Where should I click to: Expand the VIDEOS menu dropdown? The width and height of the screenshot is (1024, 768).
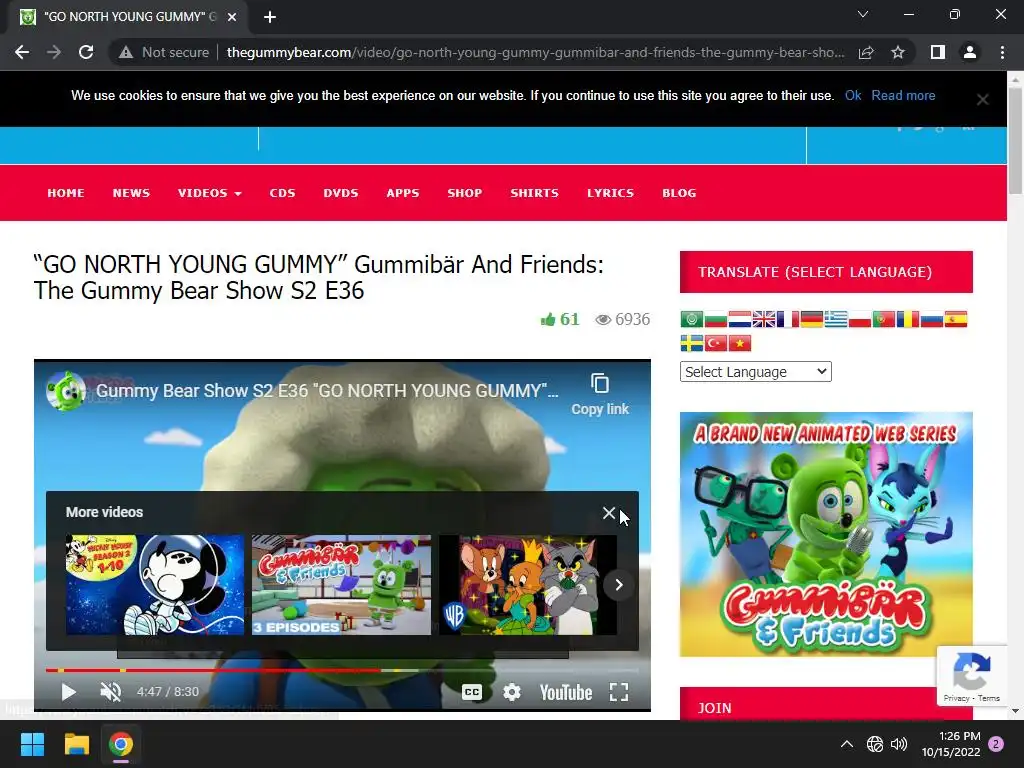coord(209,193)
